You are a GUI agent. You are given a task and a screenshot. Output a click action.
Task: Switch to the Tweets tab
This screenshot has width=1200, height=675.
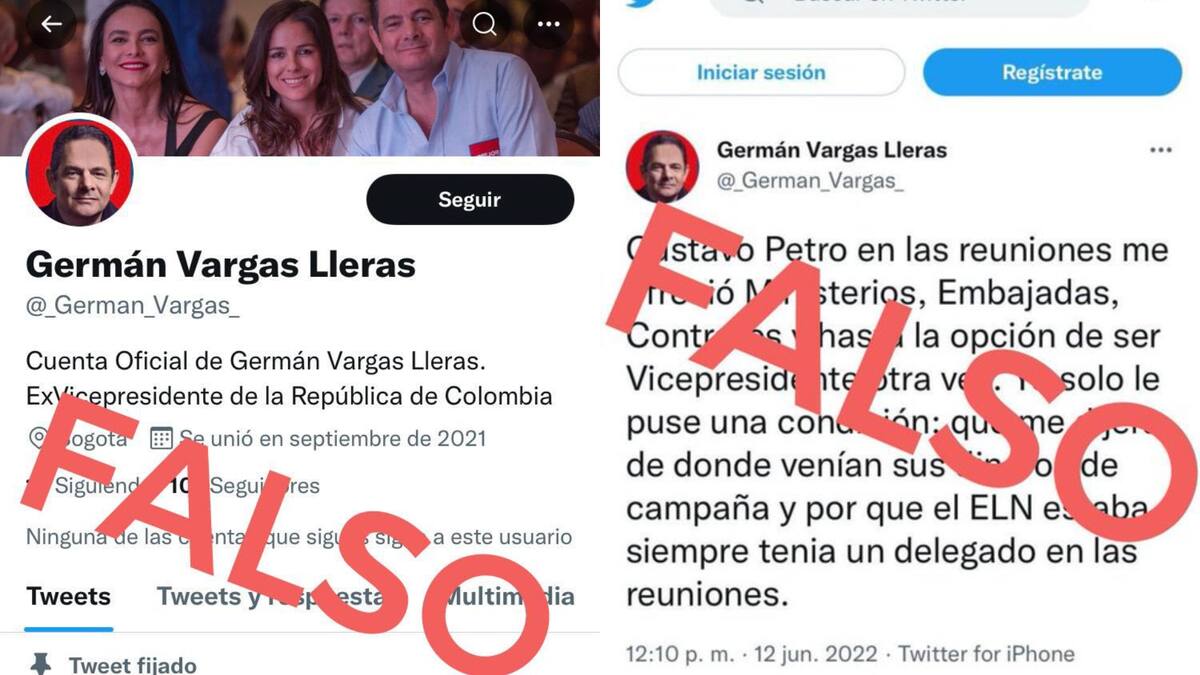(69, 597)
